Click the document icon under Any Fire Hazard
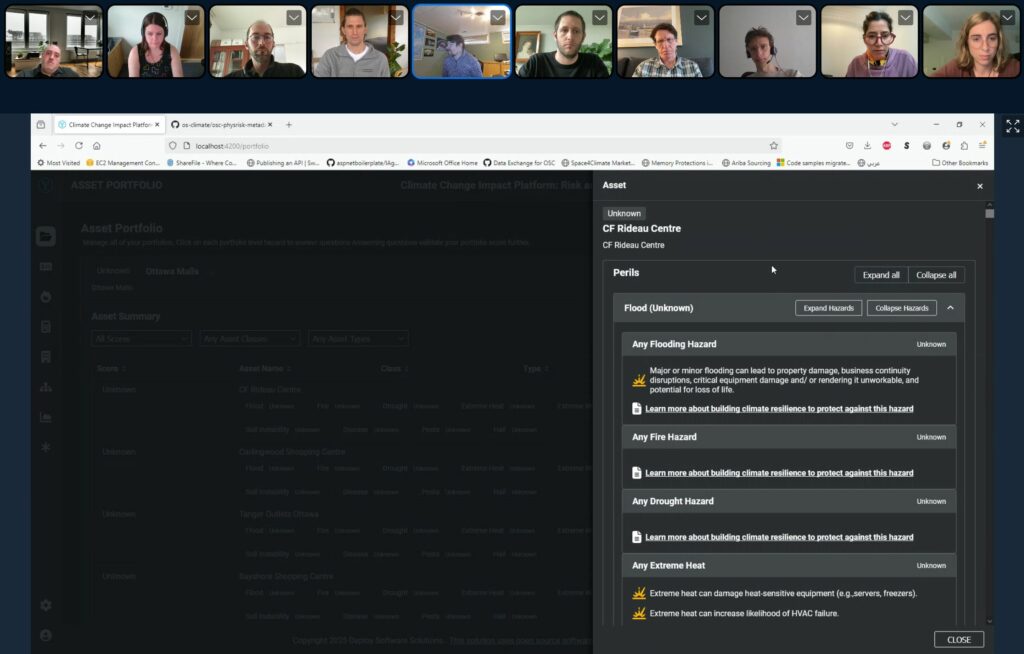 click(637, 472)
